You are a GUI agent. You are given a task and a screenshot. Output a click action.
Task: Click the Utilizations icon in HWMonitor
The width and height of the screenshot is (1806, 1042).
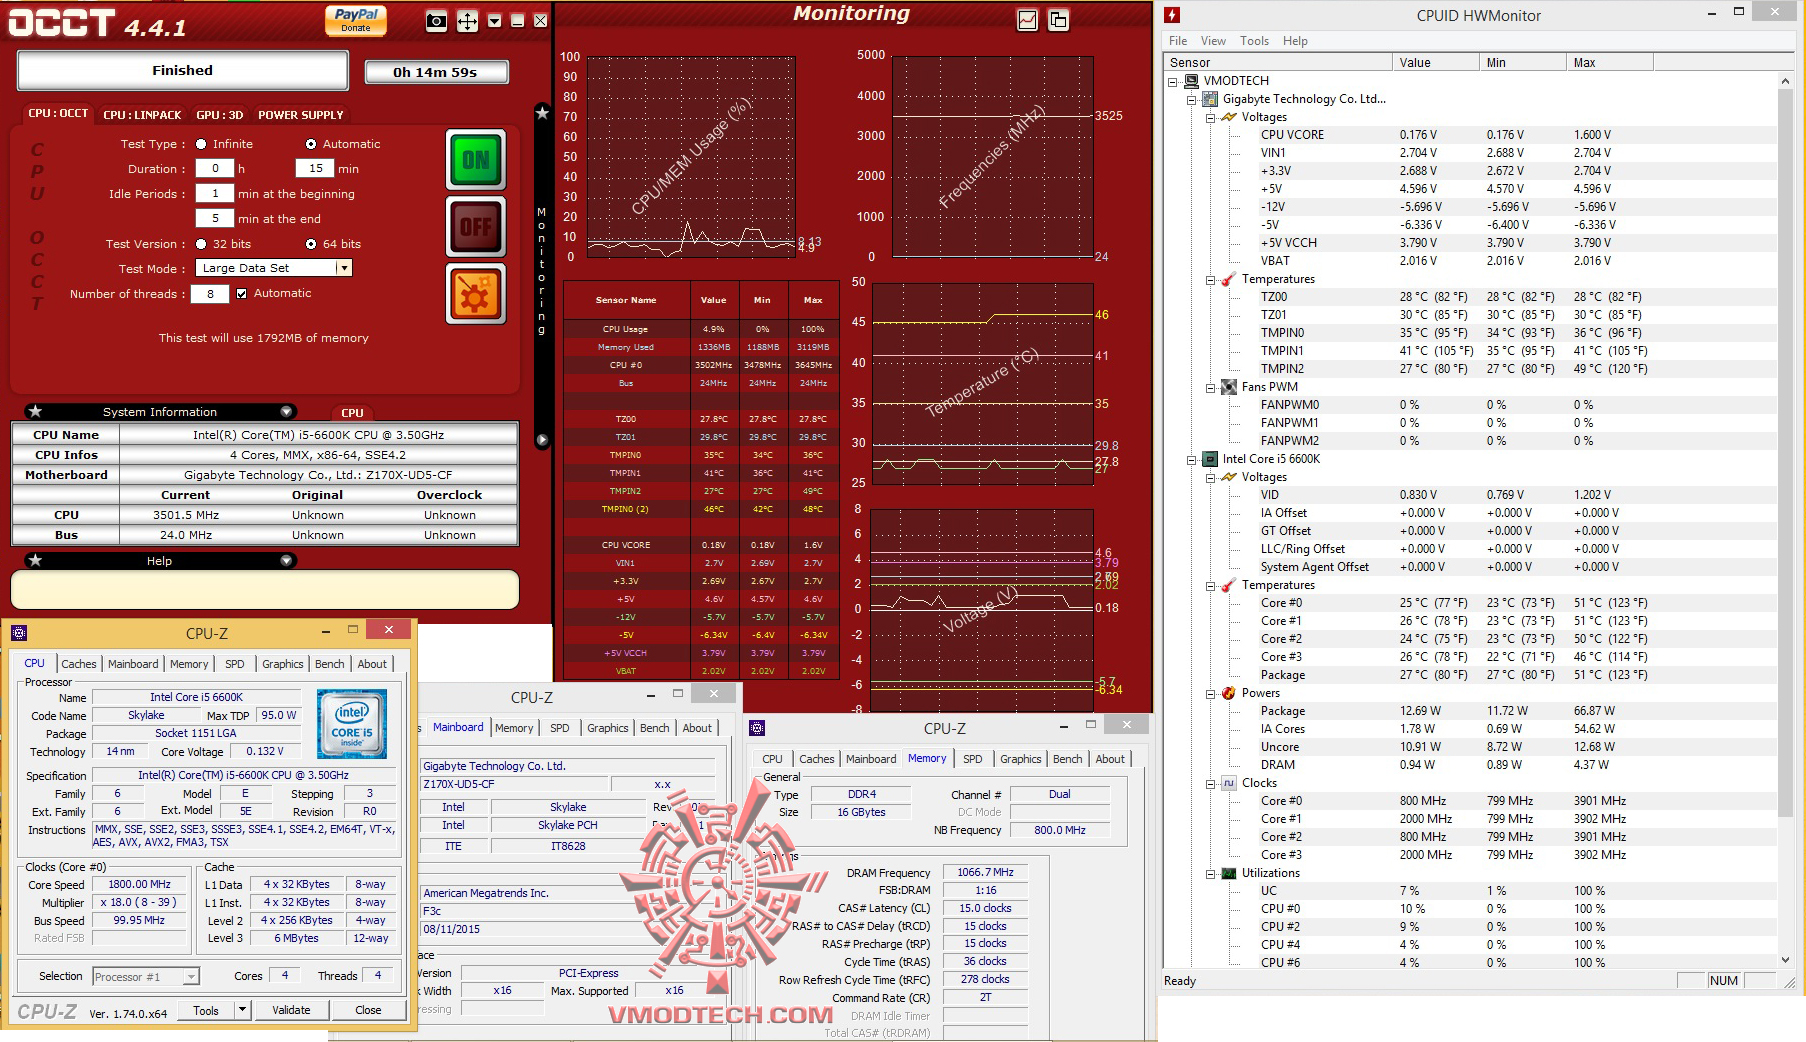tap(1229, 873)
